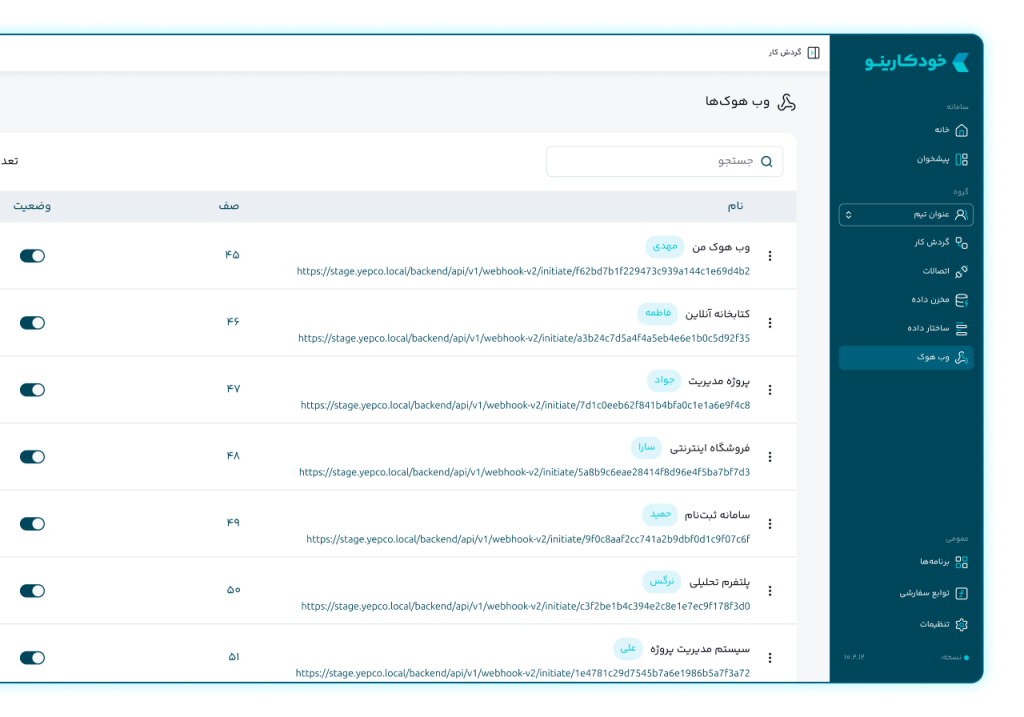Click the ساختار داده structure icon

click(961, 329)
